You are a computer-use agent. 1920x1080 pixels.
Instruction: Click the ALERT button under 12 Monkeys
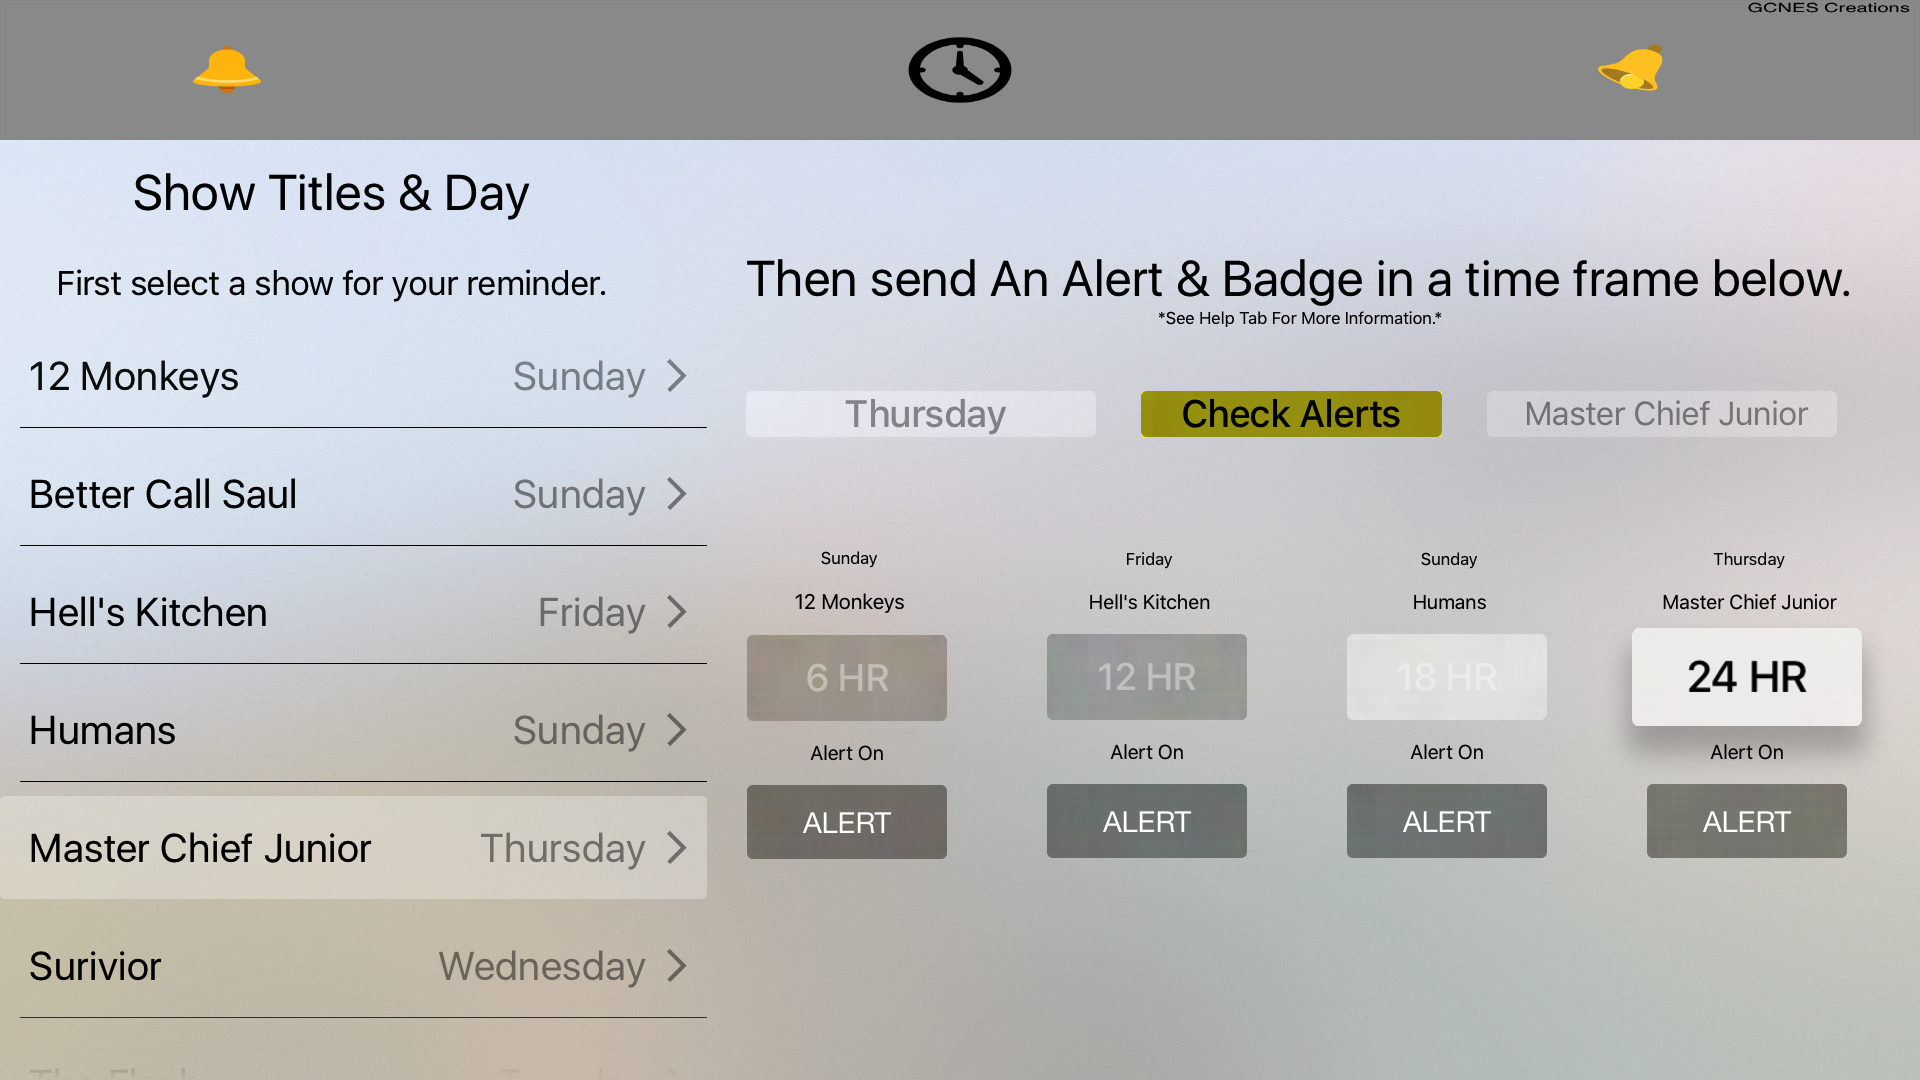tap(847, 822)
